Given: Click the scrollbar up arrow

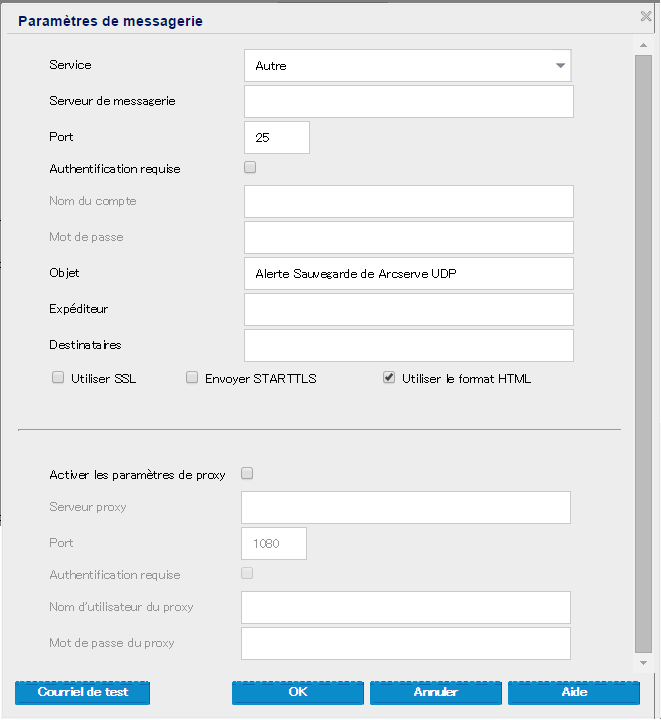Looking at the screenshot, I should point(643,45).
